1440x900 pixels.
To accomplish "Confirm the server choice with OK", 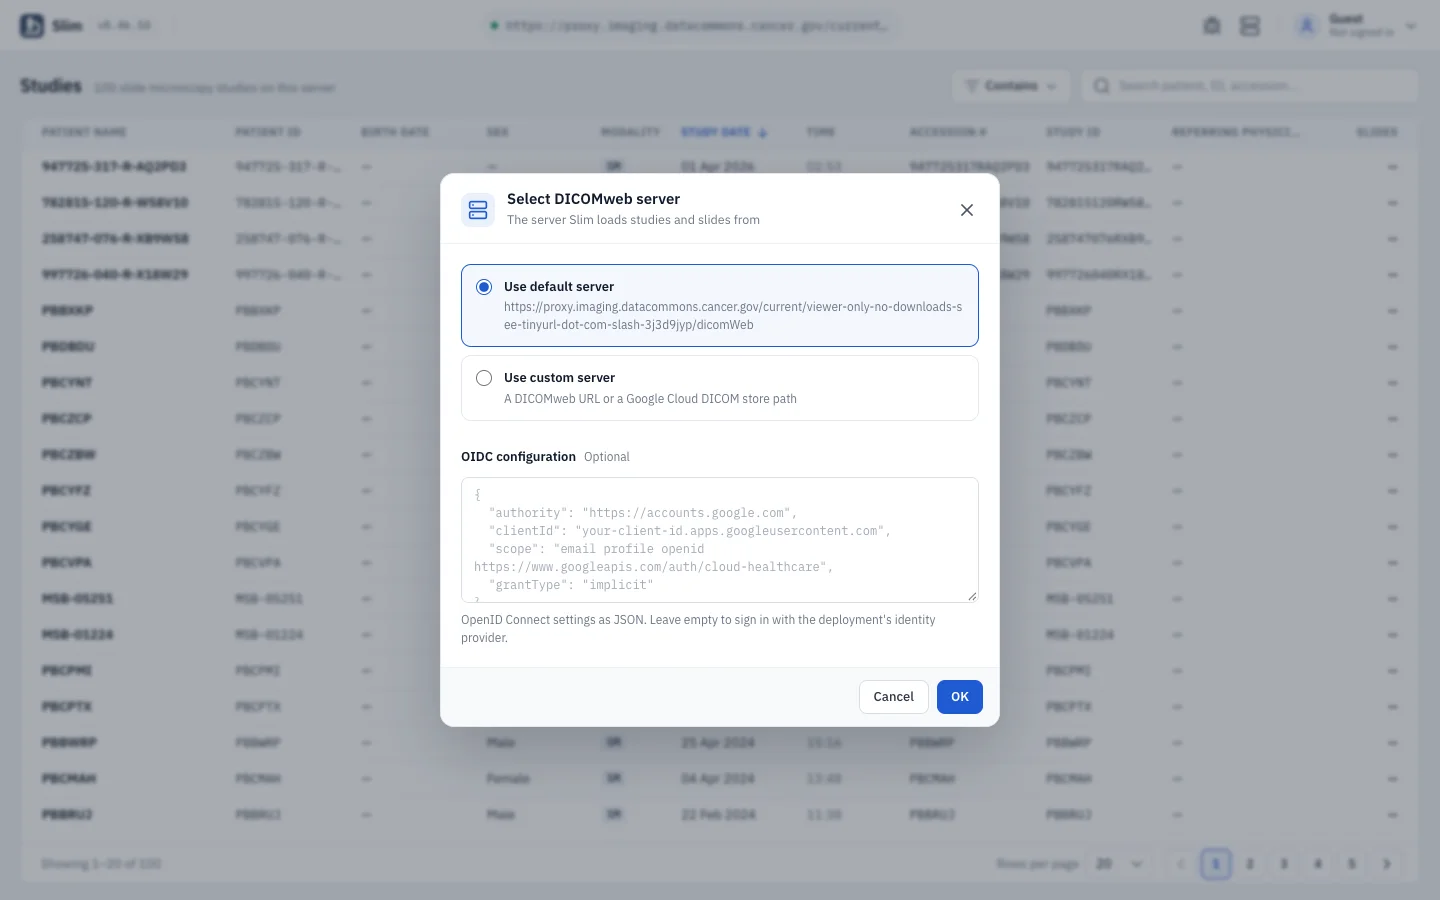I will [959, 697].
